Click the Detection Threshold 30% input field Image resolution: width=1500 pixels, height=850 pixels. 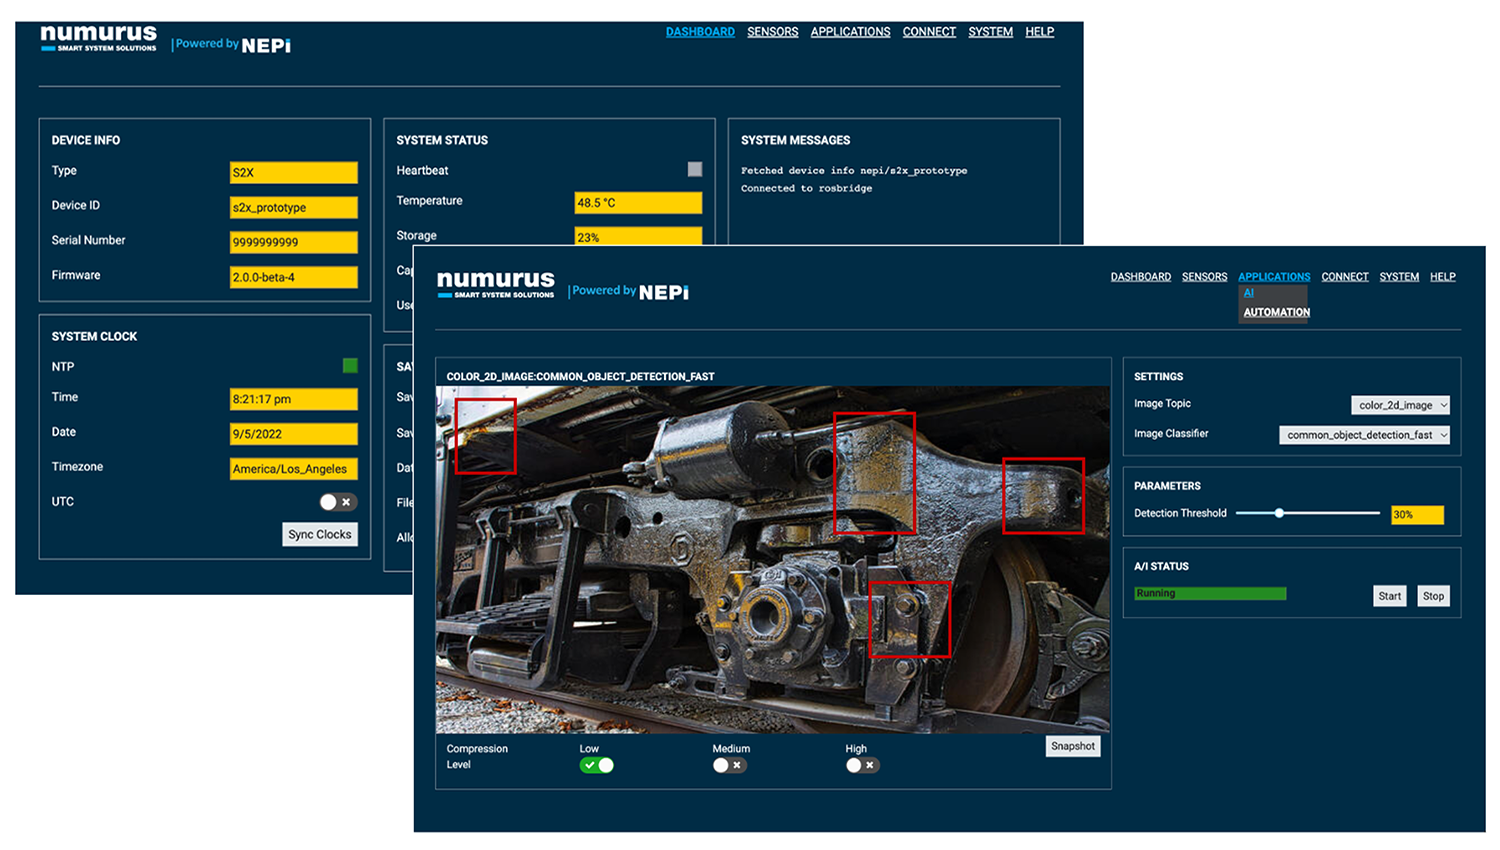1417,515
